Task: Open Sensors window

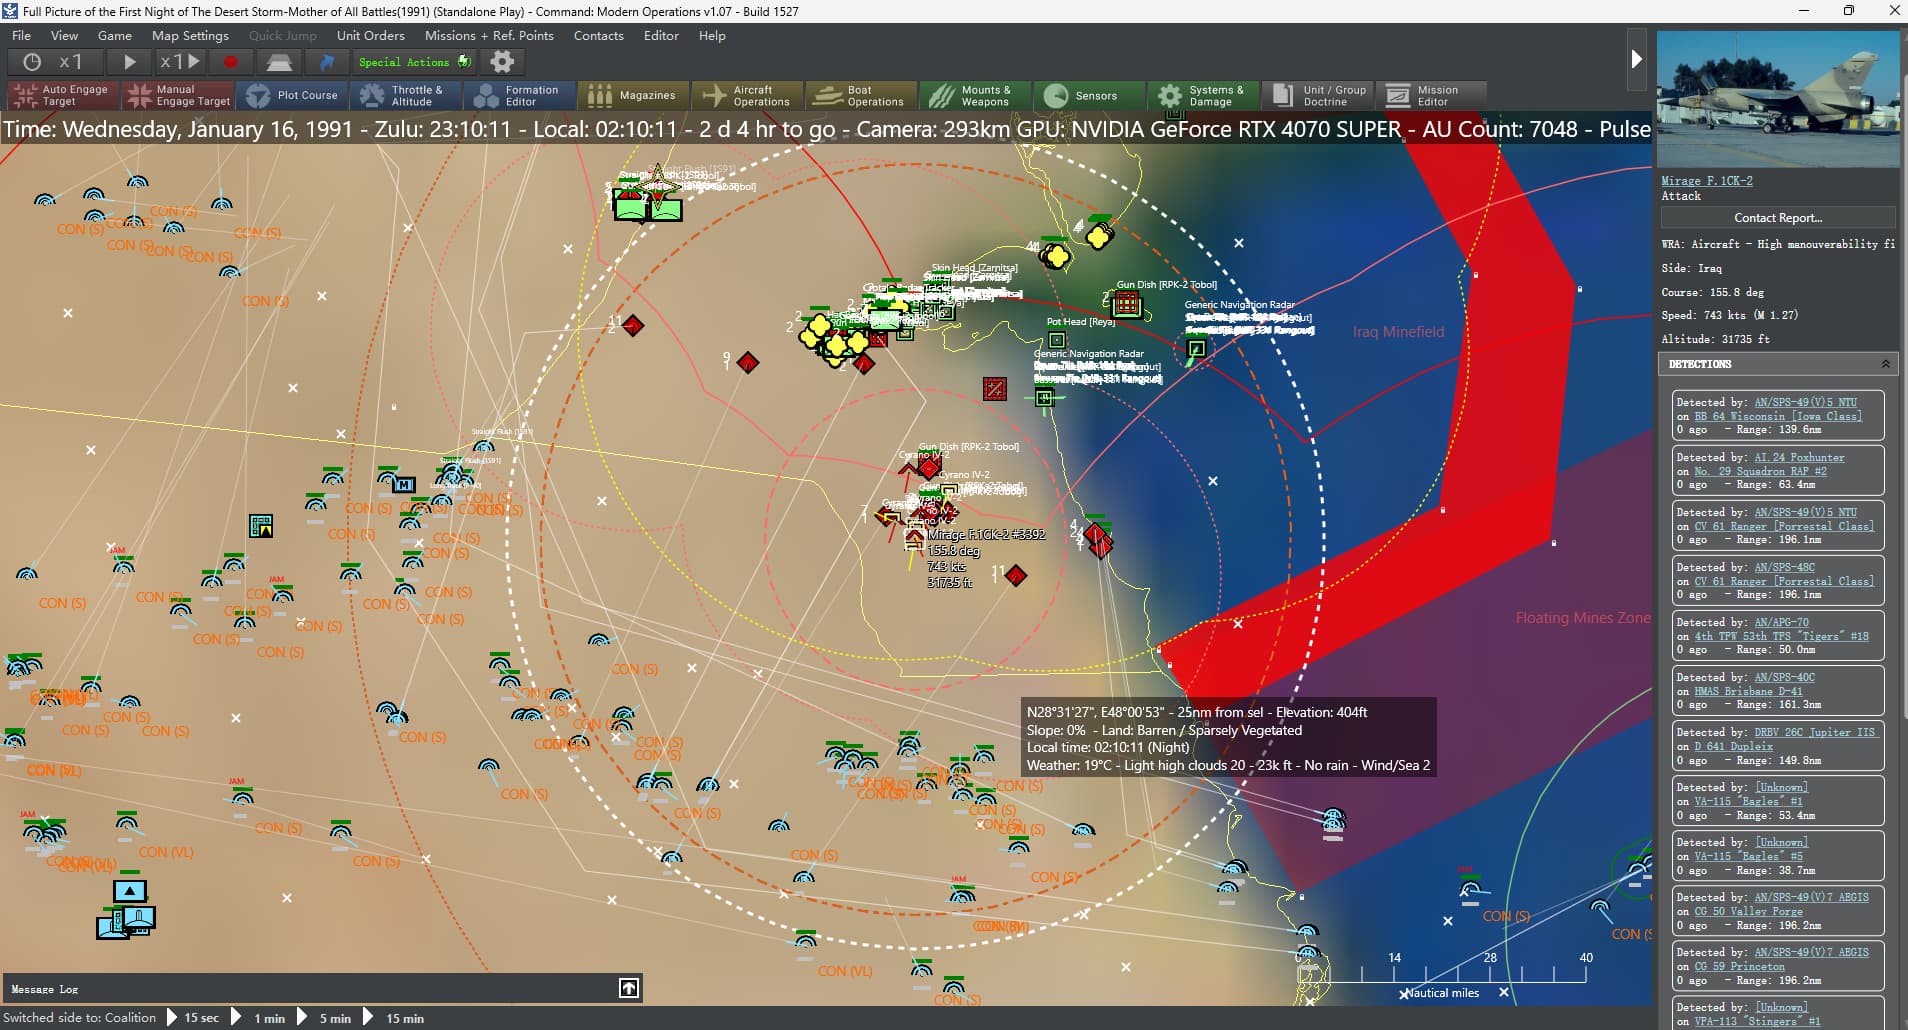Action: click(x=1090, y=95)
